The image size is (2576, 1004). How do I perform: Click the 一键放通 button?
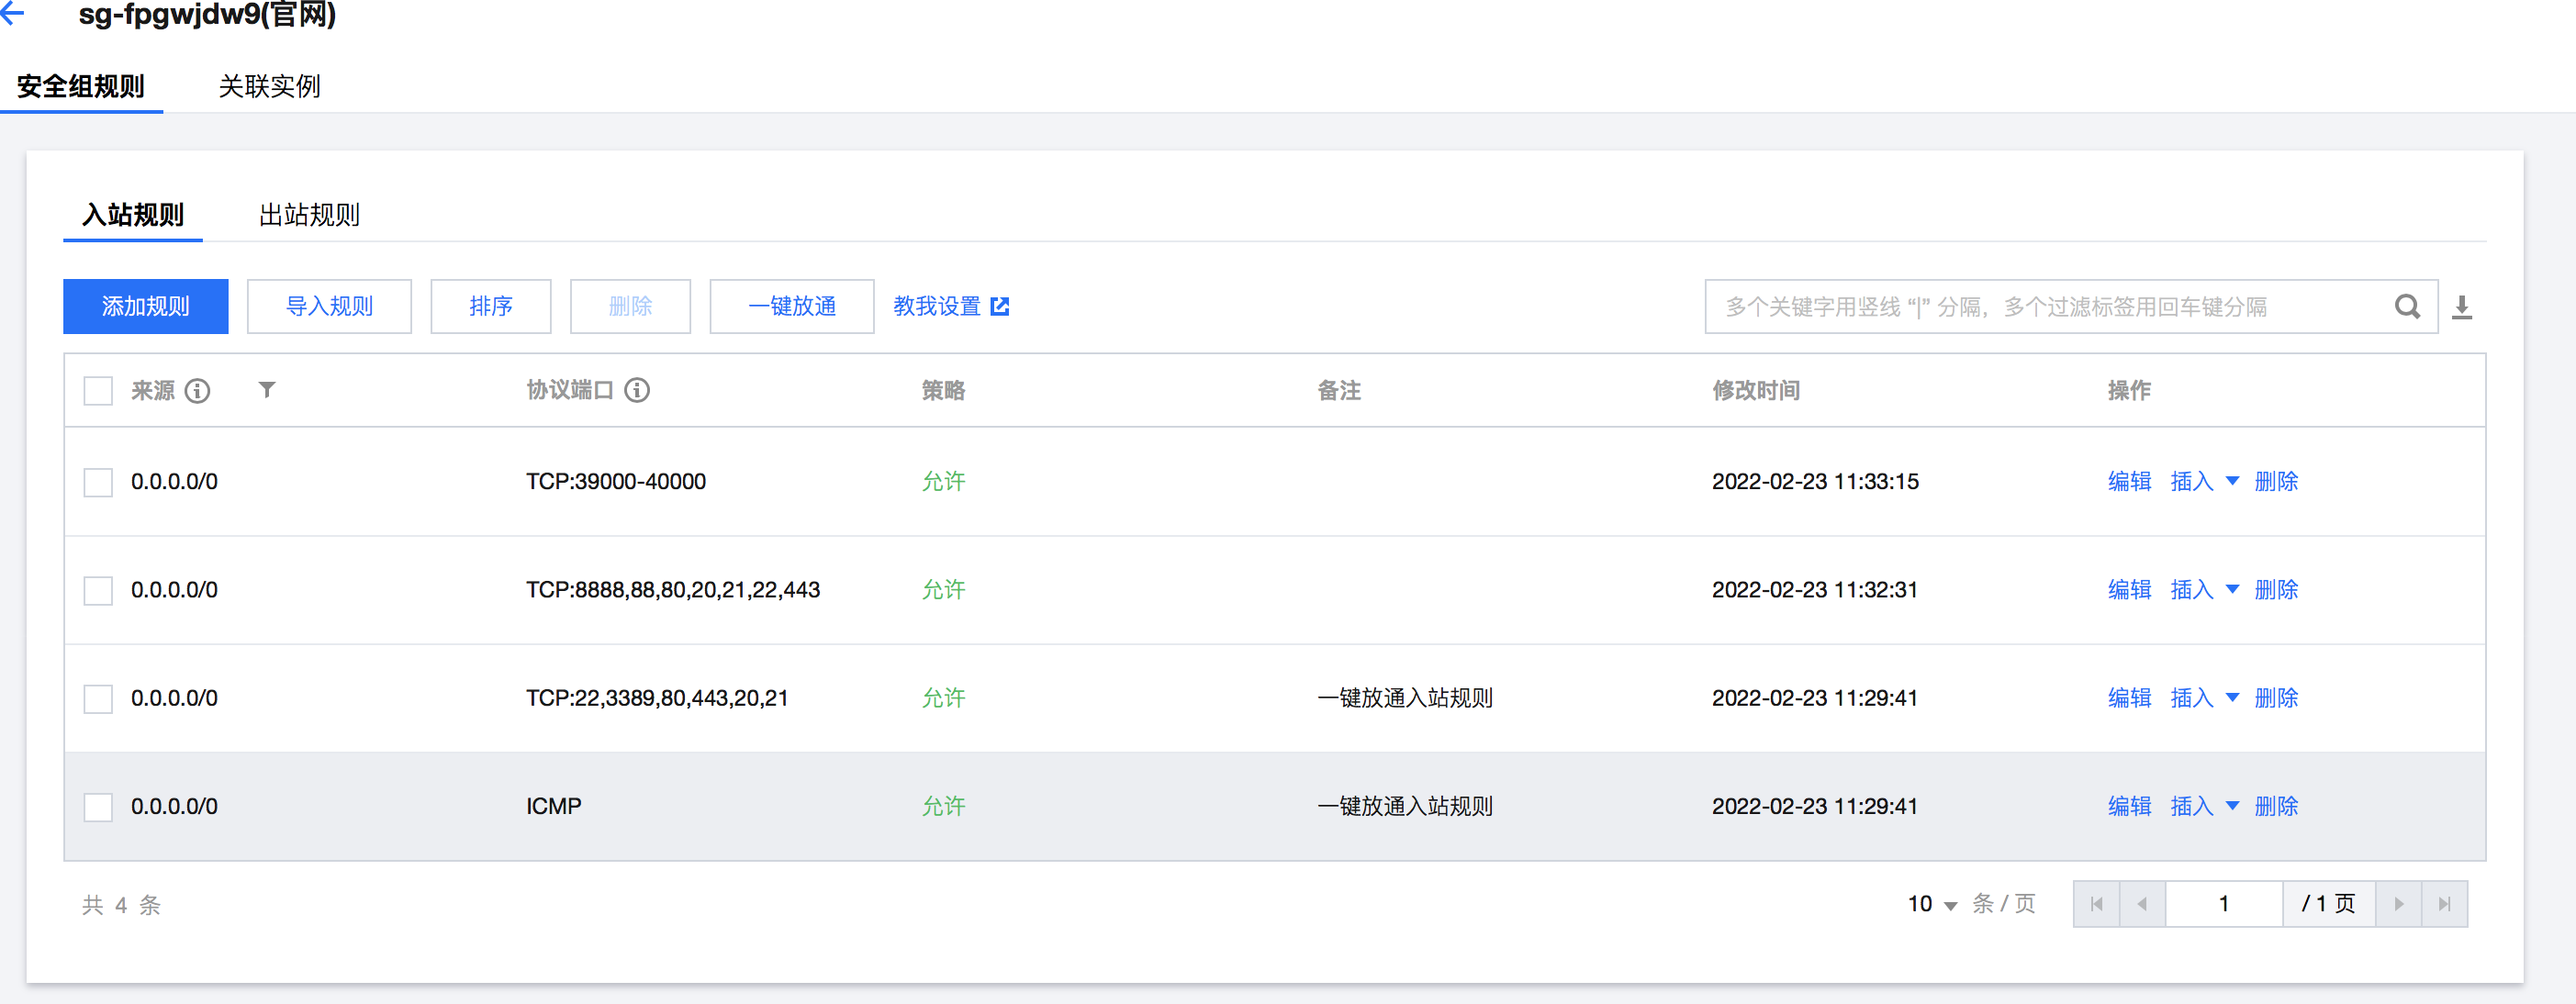click(x=792, y=306)
